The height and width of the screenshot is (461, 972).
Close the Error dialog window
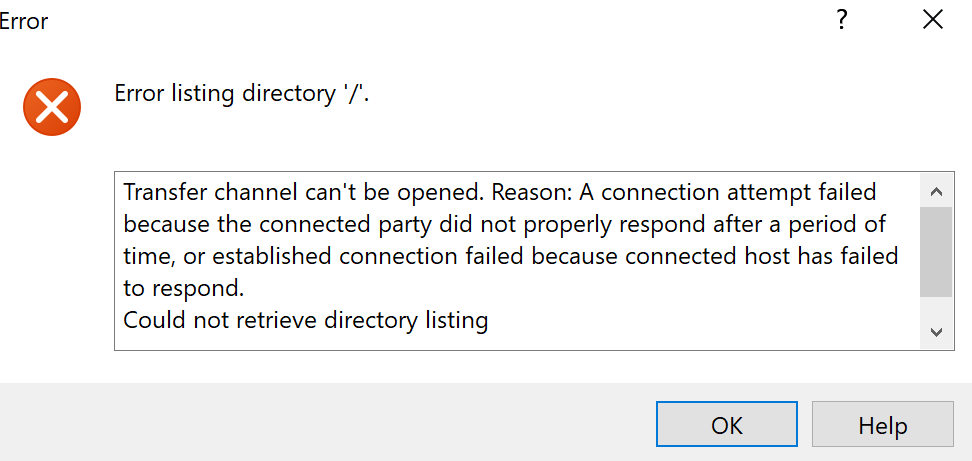click(x=932, y=20)
